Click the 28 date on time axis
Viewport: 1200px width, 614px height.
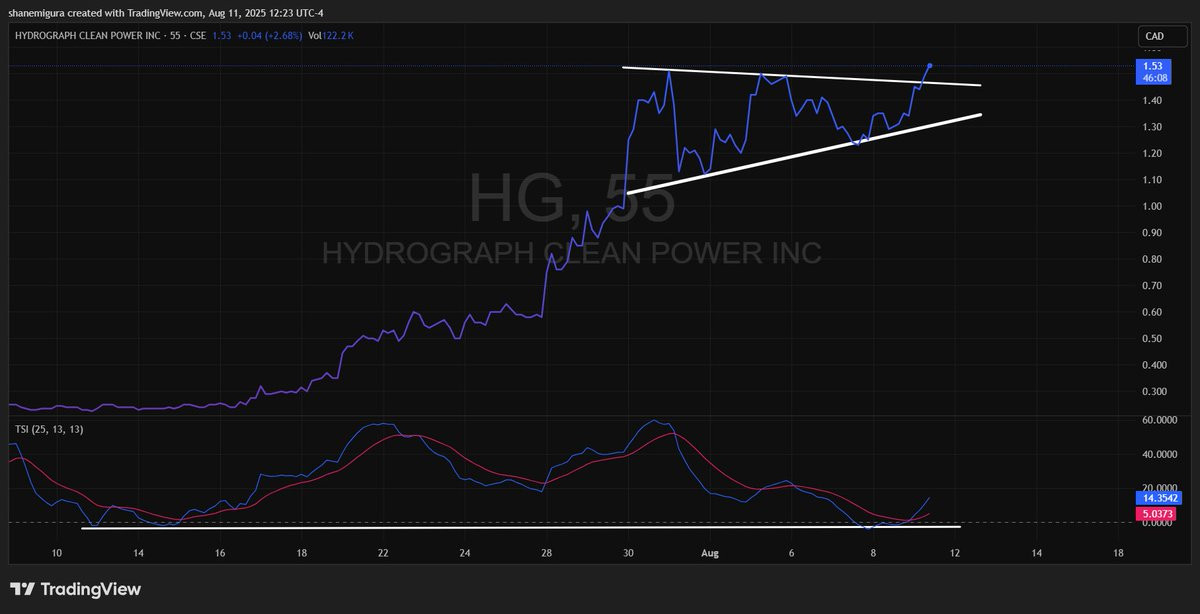[546, 552]
